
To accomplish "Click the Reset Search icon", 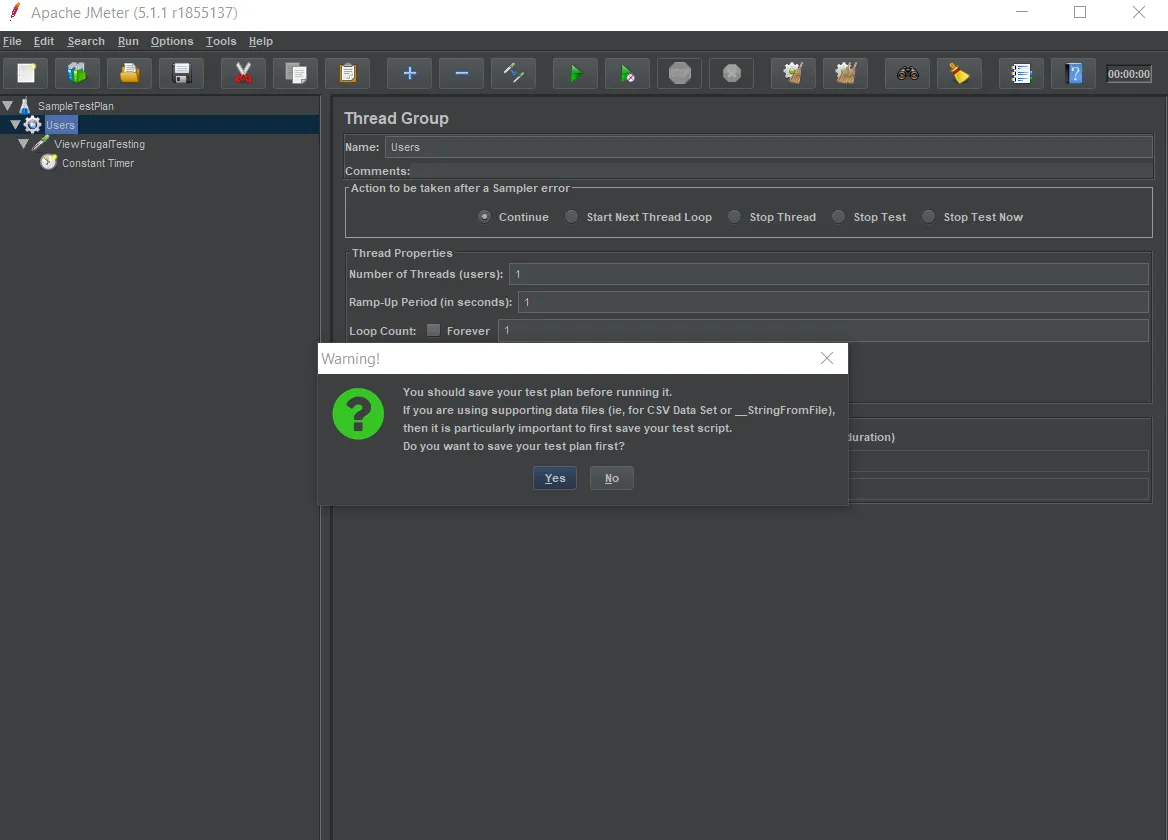I will (x=959, y=73).
